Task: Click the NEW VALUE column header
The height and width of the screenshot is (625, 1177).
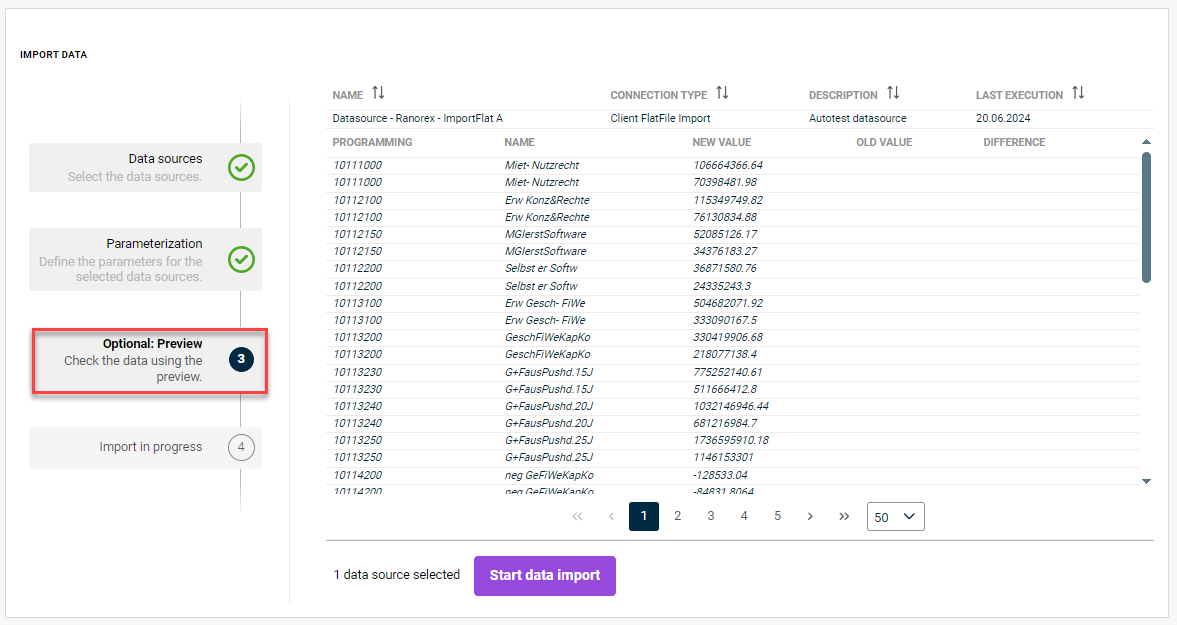Action: [721, 142]
